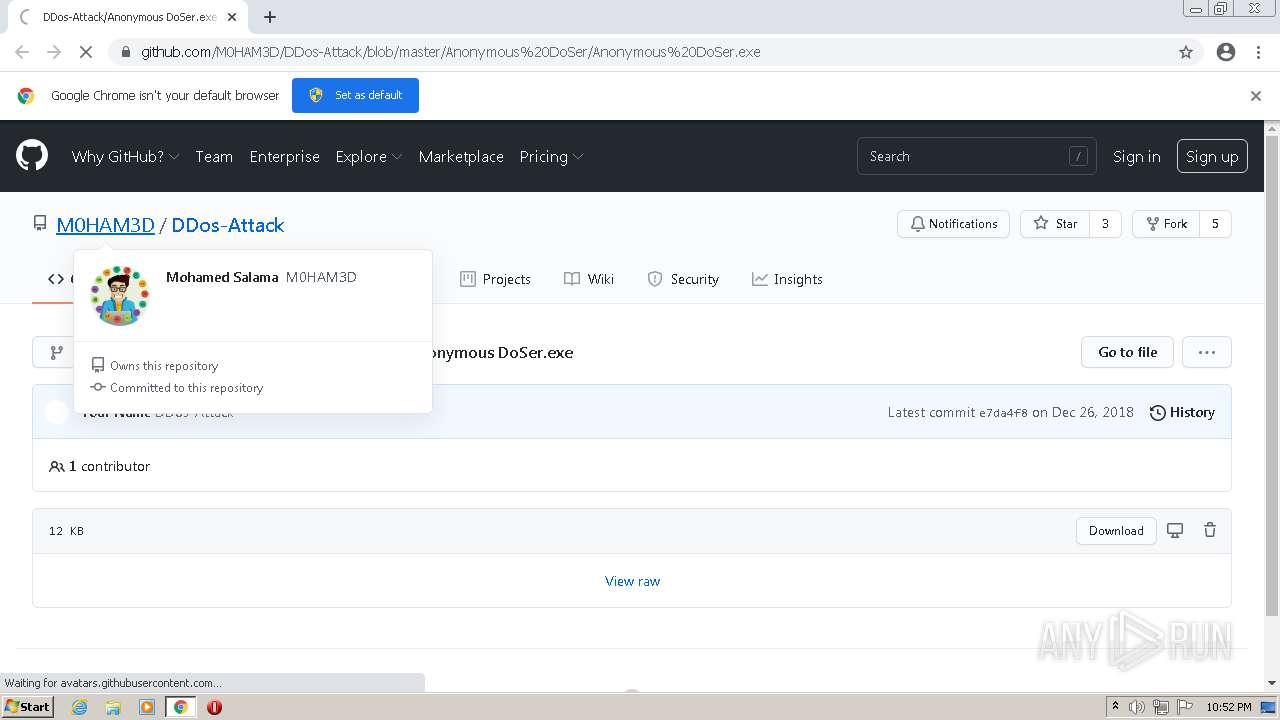Open the Enterprise nav link
This screenshot has width=1280, height=720.
click(x=284, y=157)
